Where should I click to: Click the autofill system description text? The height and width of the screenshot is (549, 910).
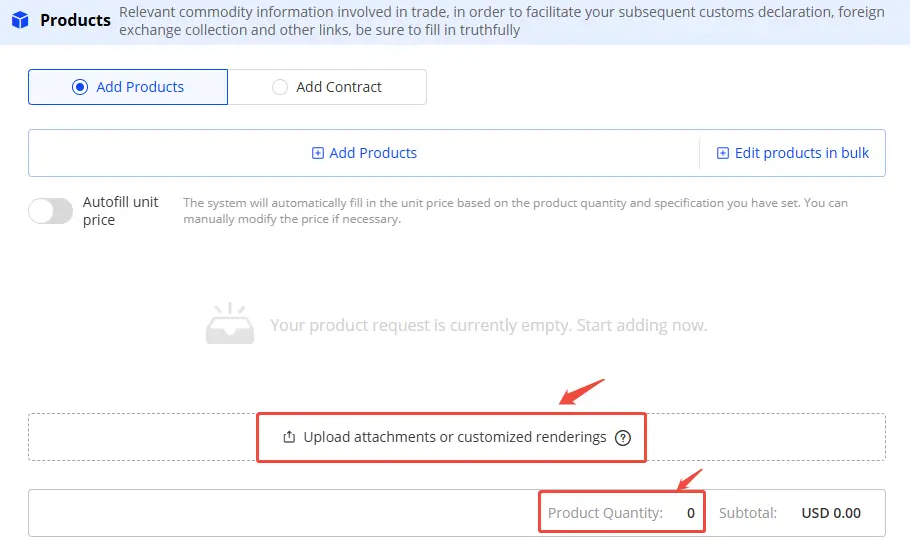515,211
